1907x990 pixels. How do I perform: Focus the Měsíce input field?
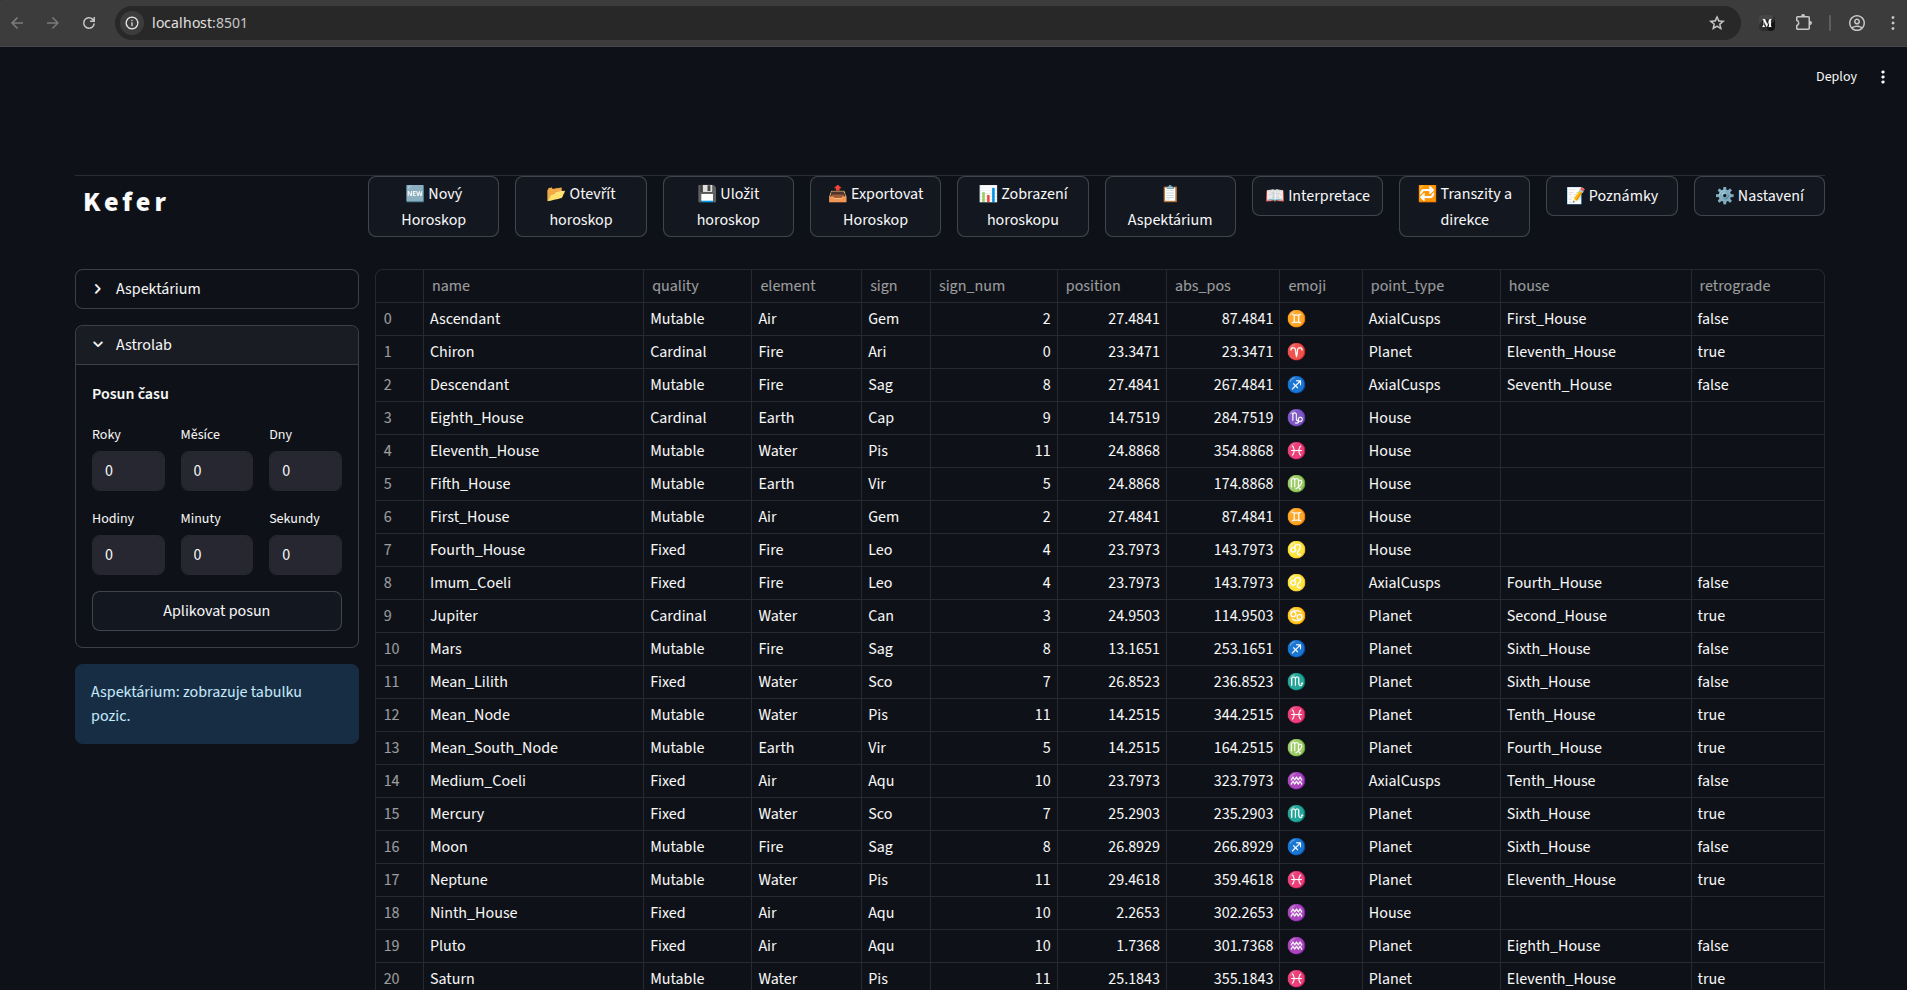[217, 471]
